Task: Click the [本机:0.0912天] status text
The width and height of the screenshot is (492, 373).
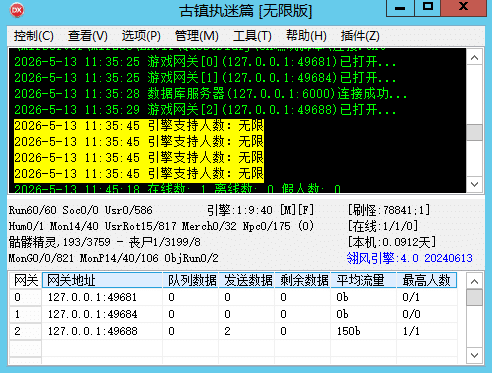Action: pos(392,242)
